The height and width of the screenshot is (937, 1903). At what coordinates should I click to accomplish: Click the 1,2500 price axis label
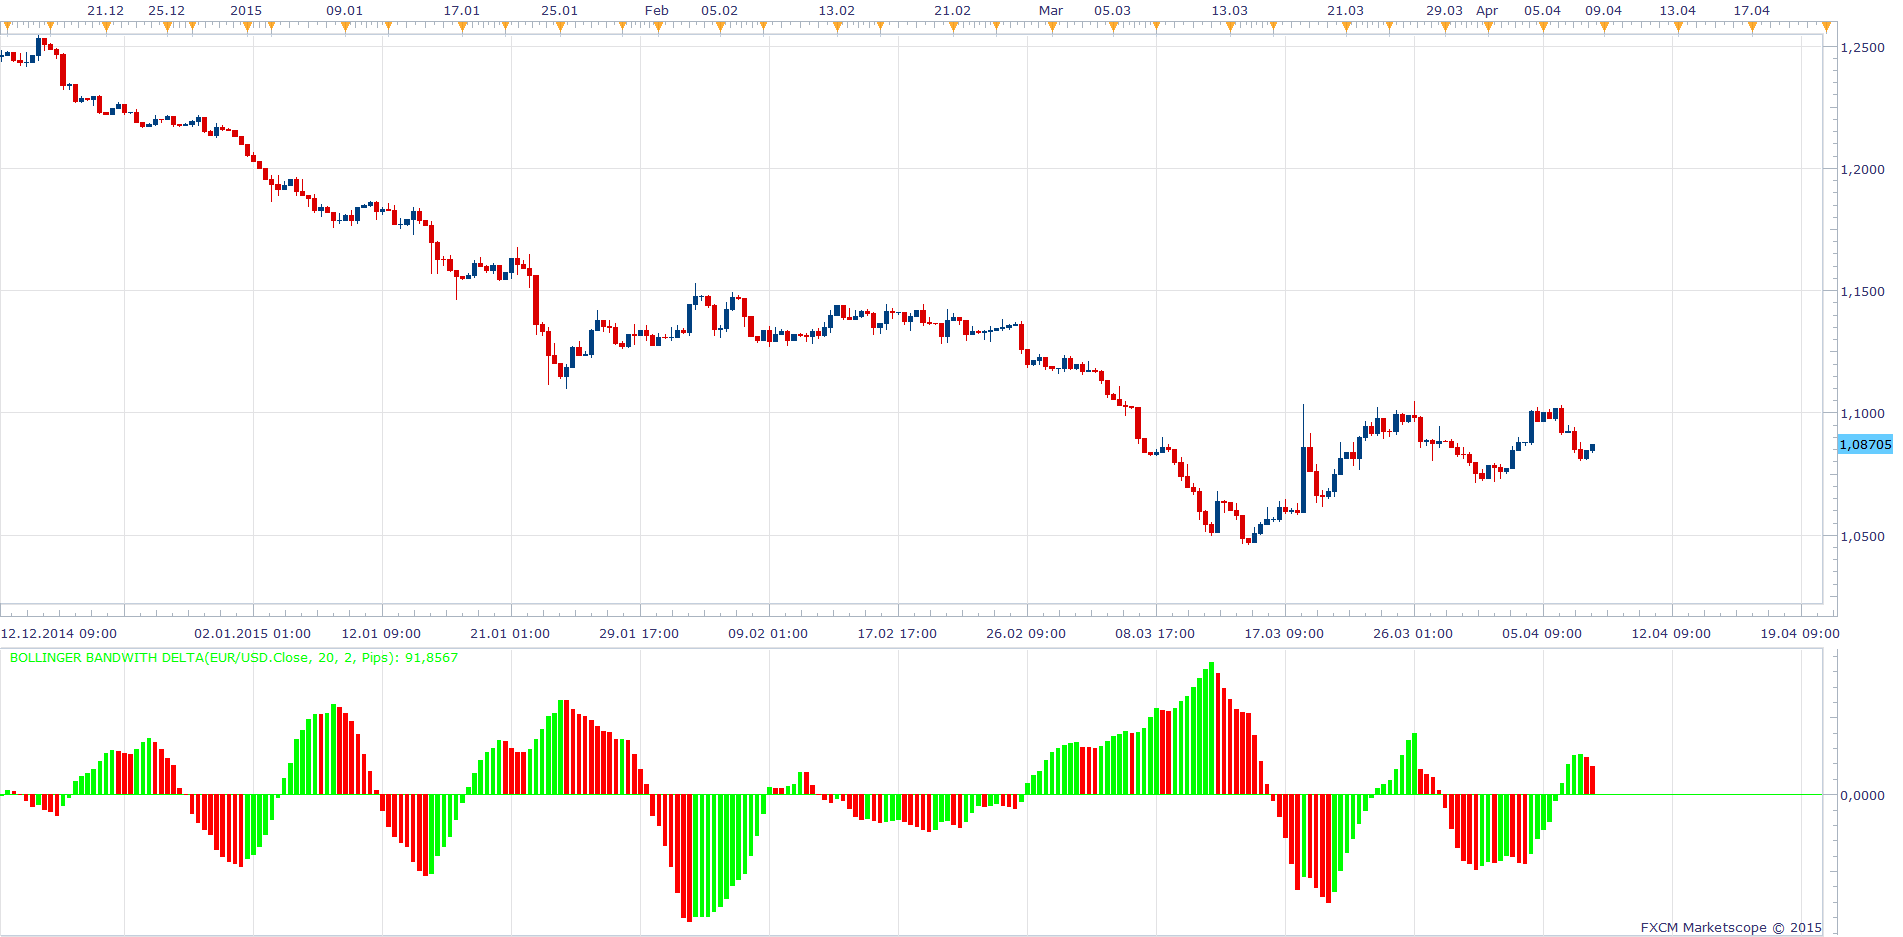(1863, 47)
